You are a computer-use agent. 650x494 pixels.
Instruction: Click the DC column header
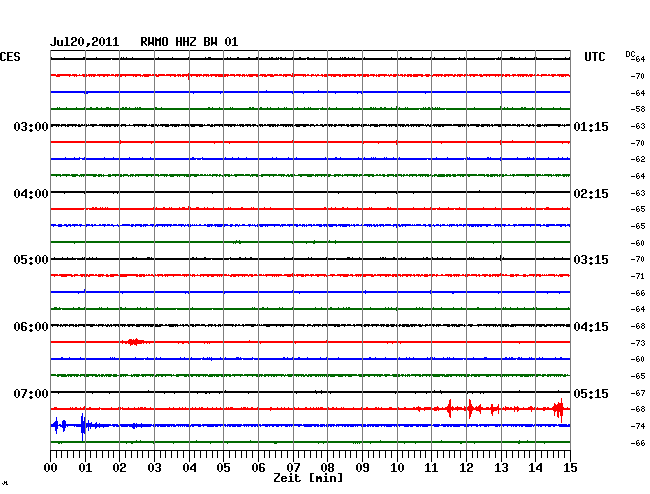click(x=630, y=54)
